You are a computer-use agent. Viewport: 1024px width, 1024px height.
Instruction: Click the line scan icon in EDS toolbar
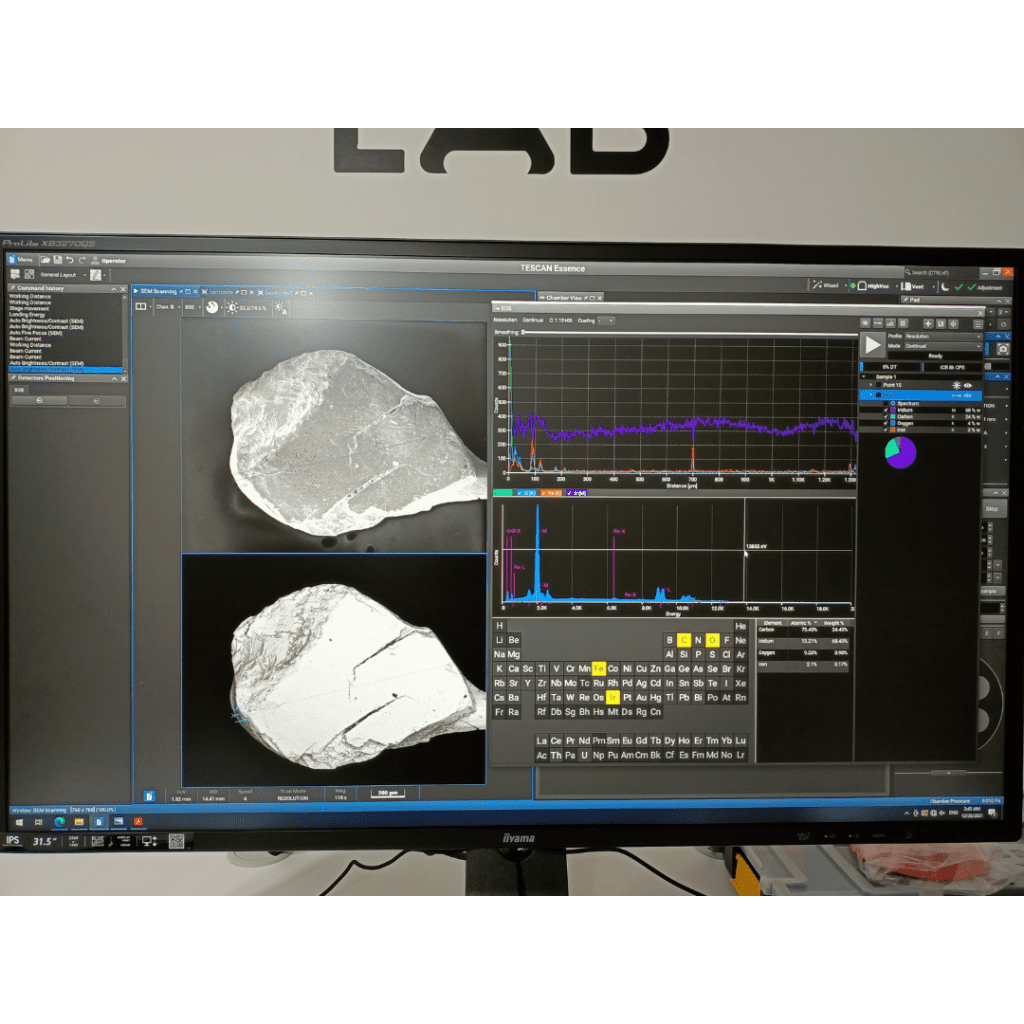click(x=878, y=323)
